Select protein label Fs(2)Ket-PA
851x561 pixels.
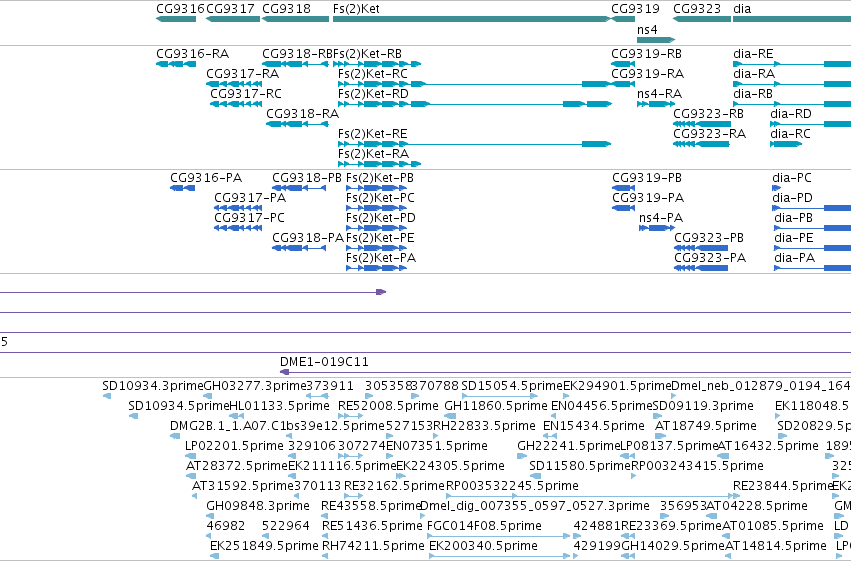[381, 258]
